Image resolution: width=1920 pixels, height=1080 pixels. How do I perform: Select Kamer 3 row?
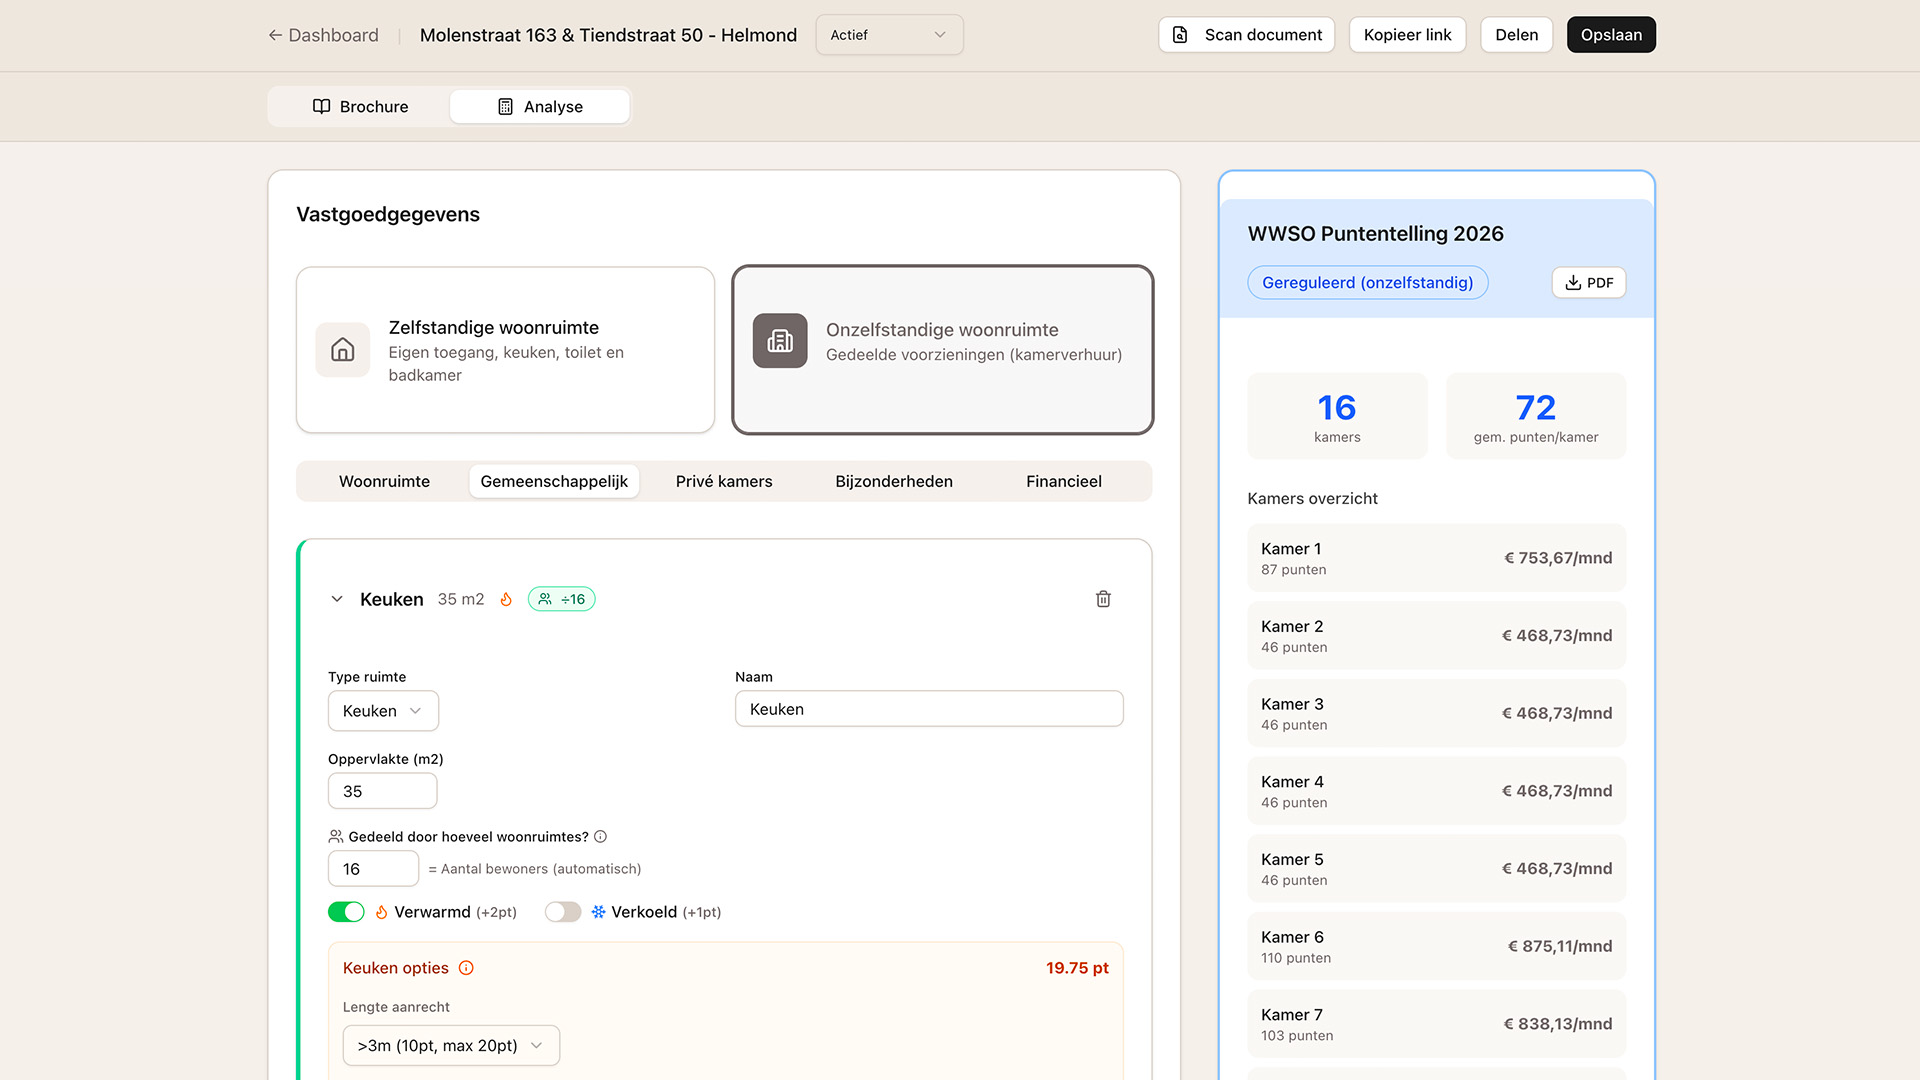pyautogui.click(x=1436, y=714)
